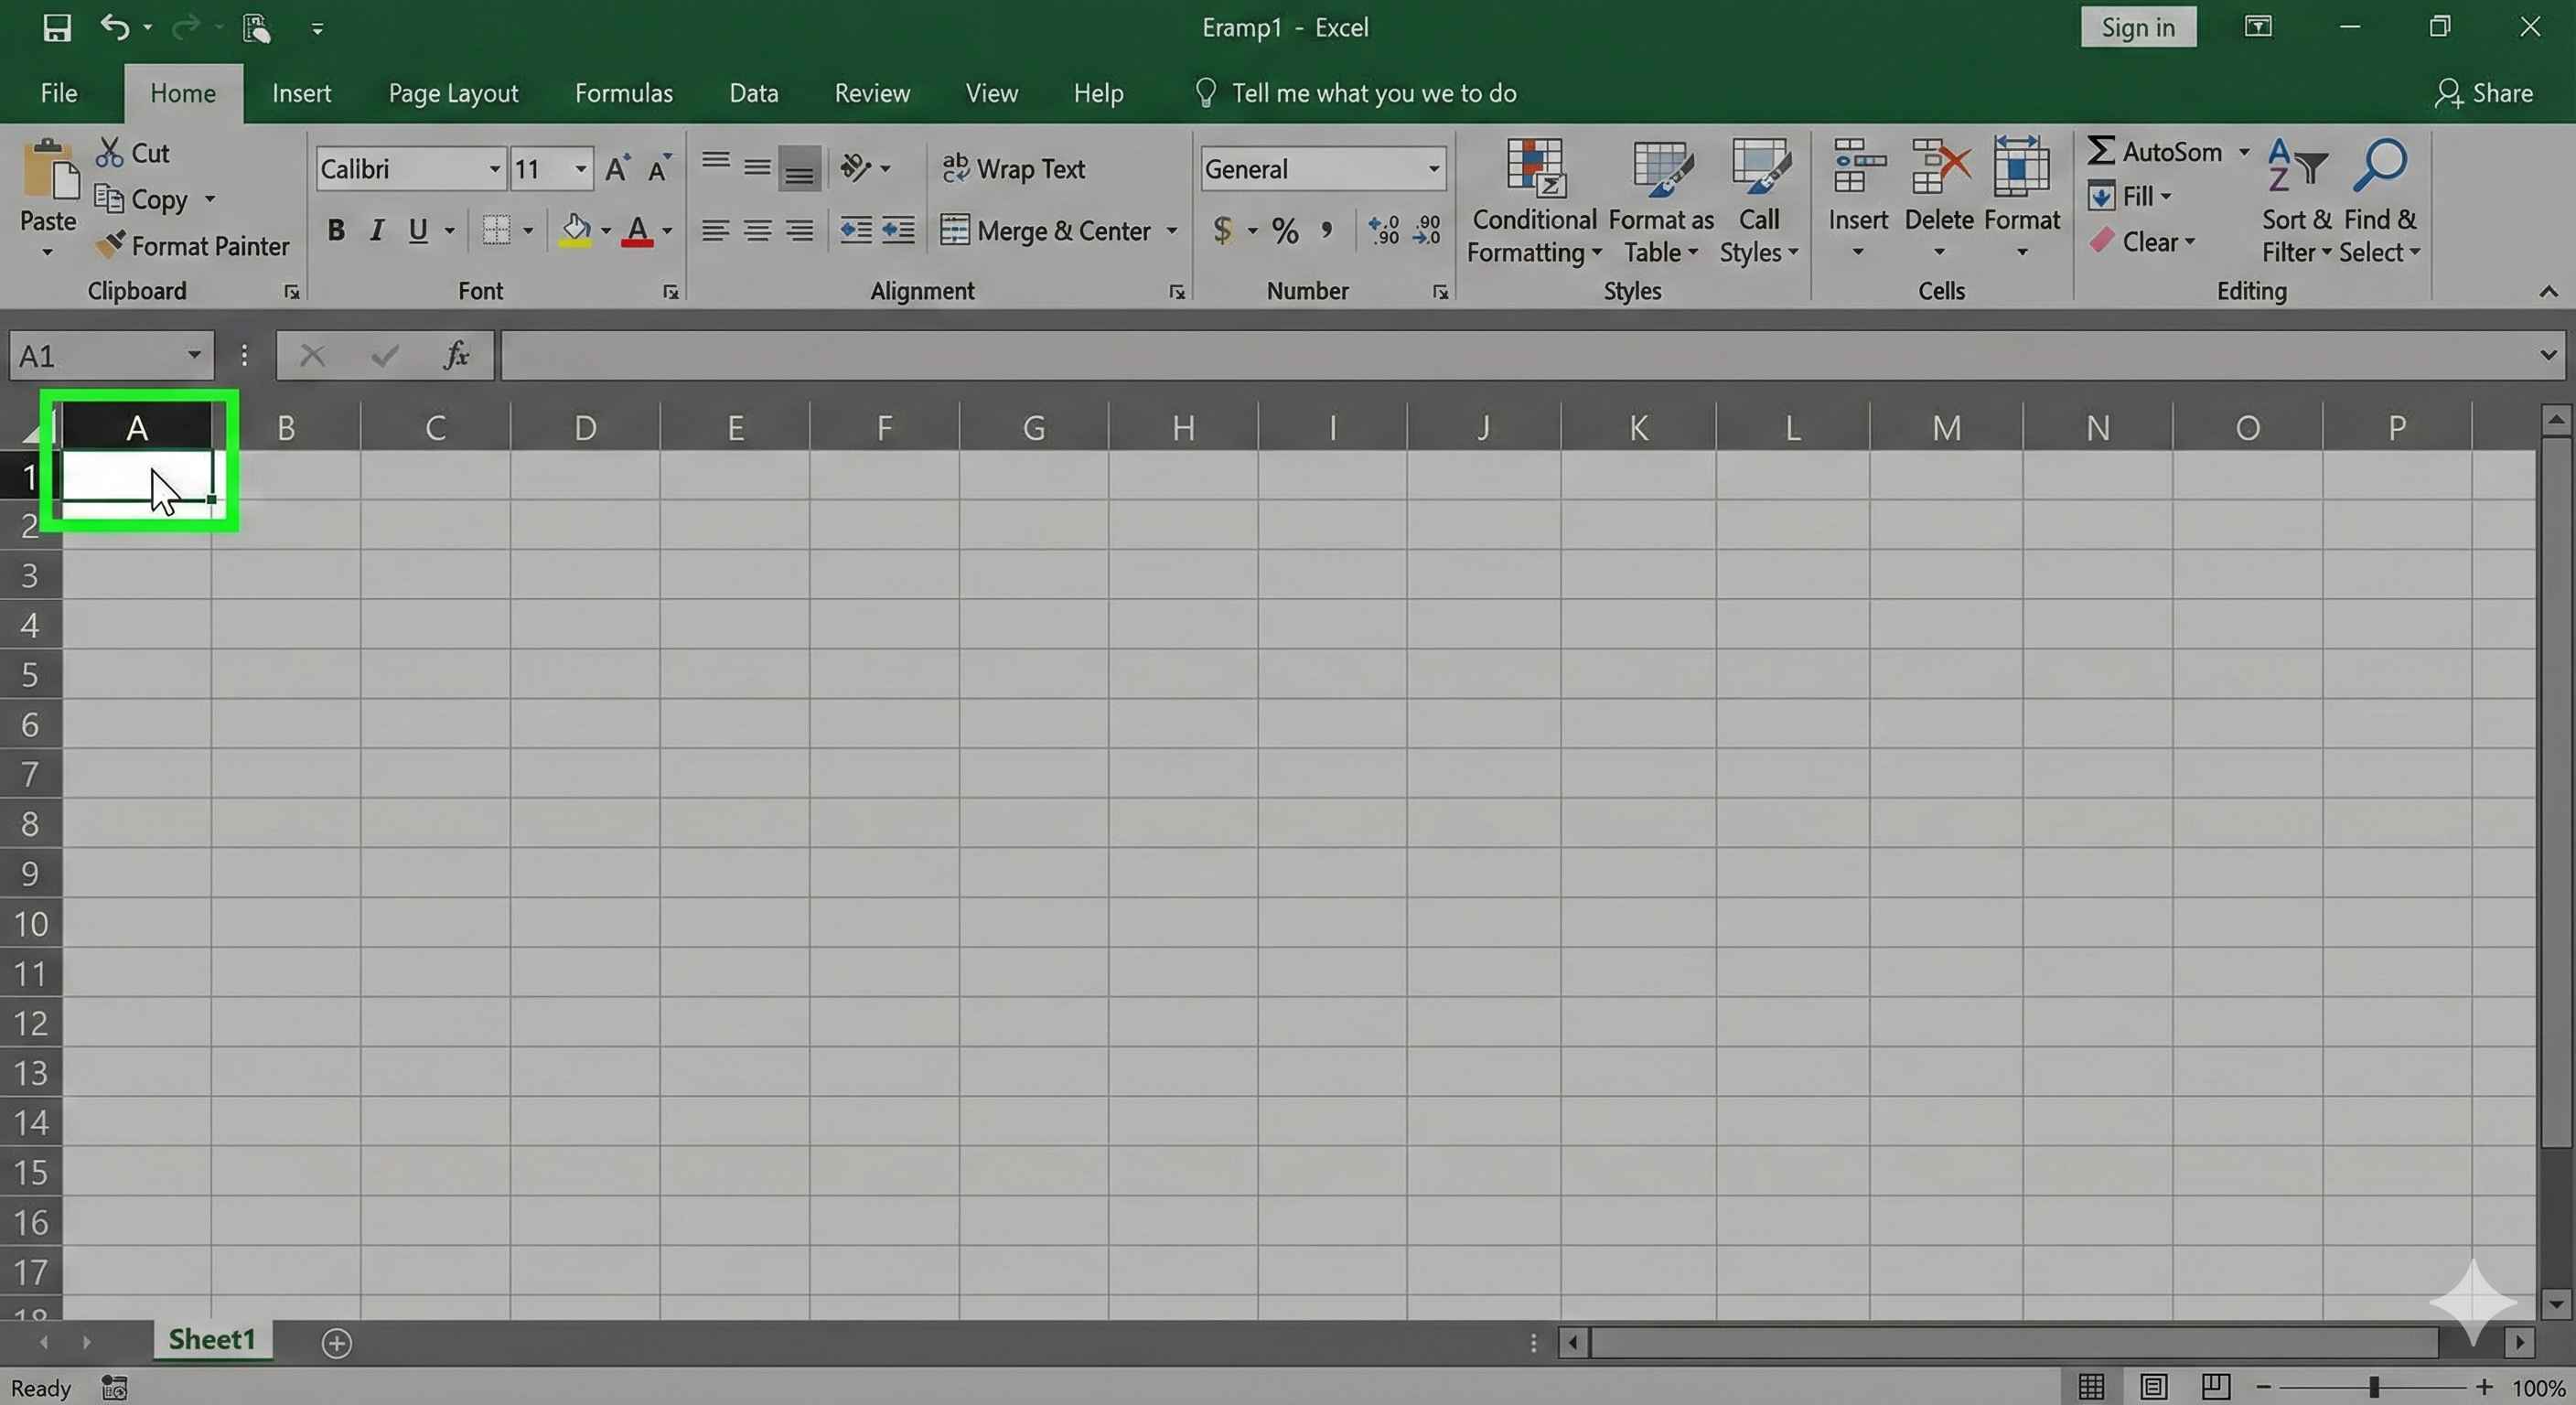2576x1405 pixels.
Task: Click the Format Painter brush icon
Action: tap(110, 245)
